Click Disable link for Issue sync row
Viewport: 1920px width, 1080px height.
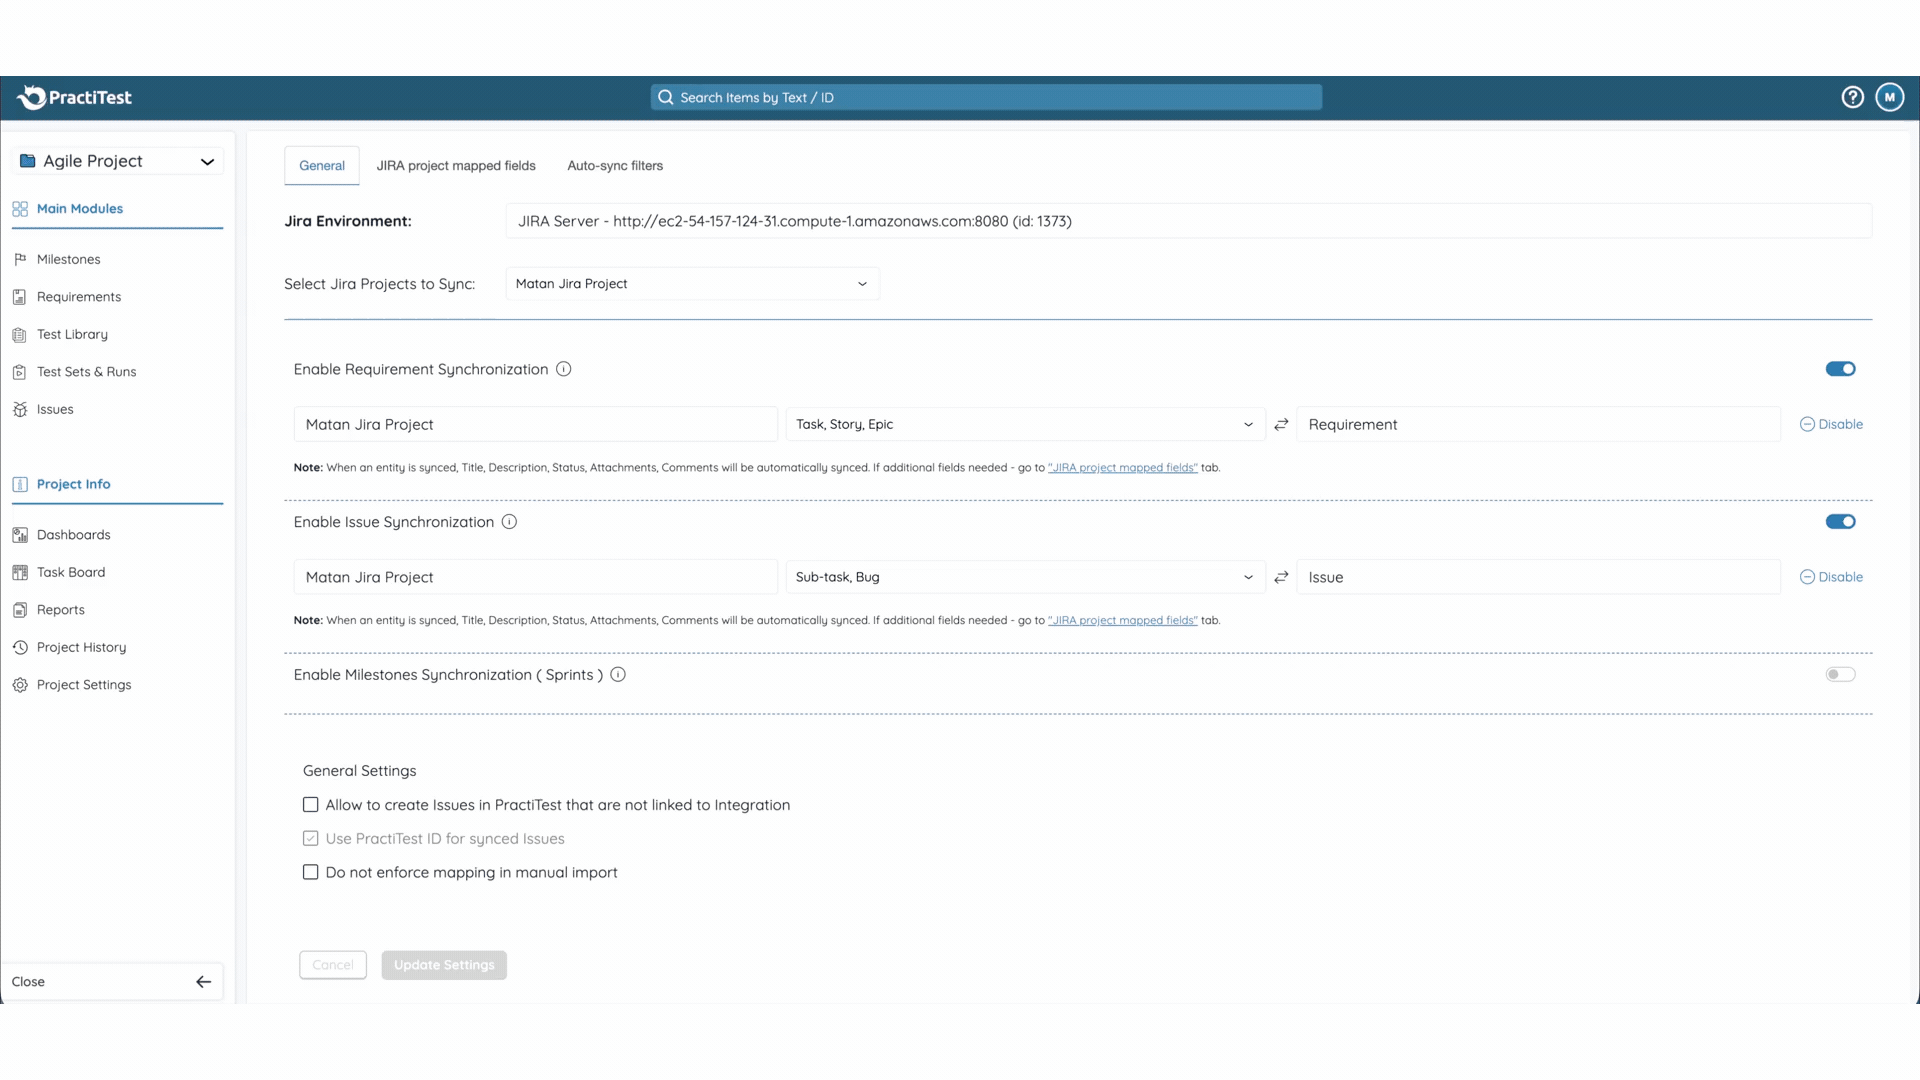(1831, 577)
